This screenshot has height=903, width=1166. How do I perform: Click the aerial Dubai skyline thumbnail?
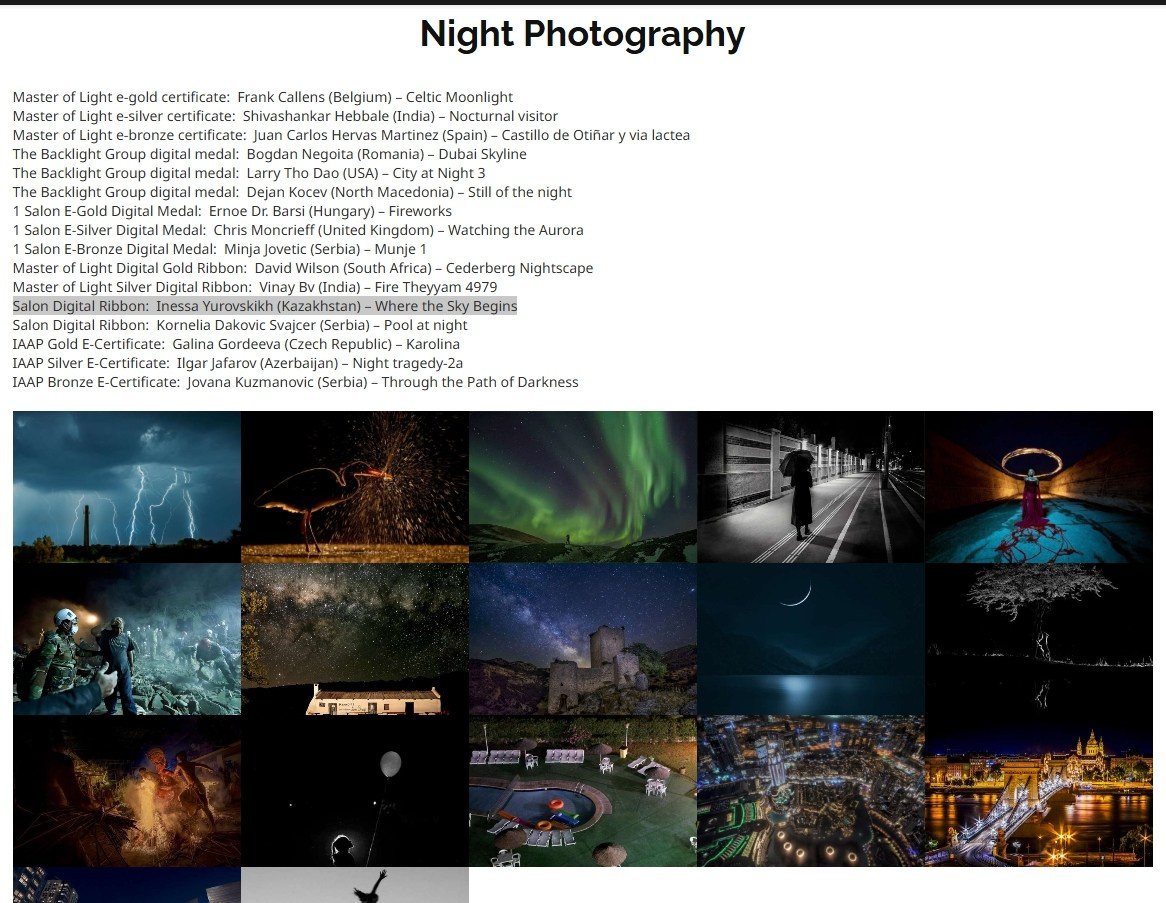(x=811, y=791)
